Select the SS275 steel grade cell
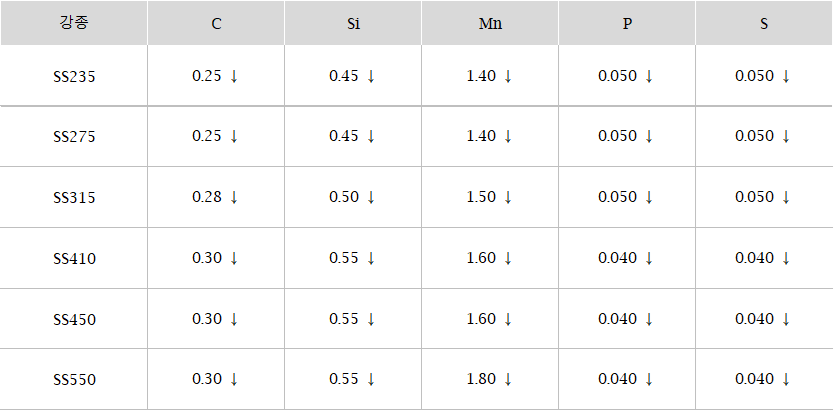This screenshot has height=411, width=834. [x=74, y=137]
